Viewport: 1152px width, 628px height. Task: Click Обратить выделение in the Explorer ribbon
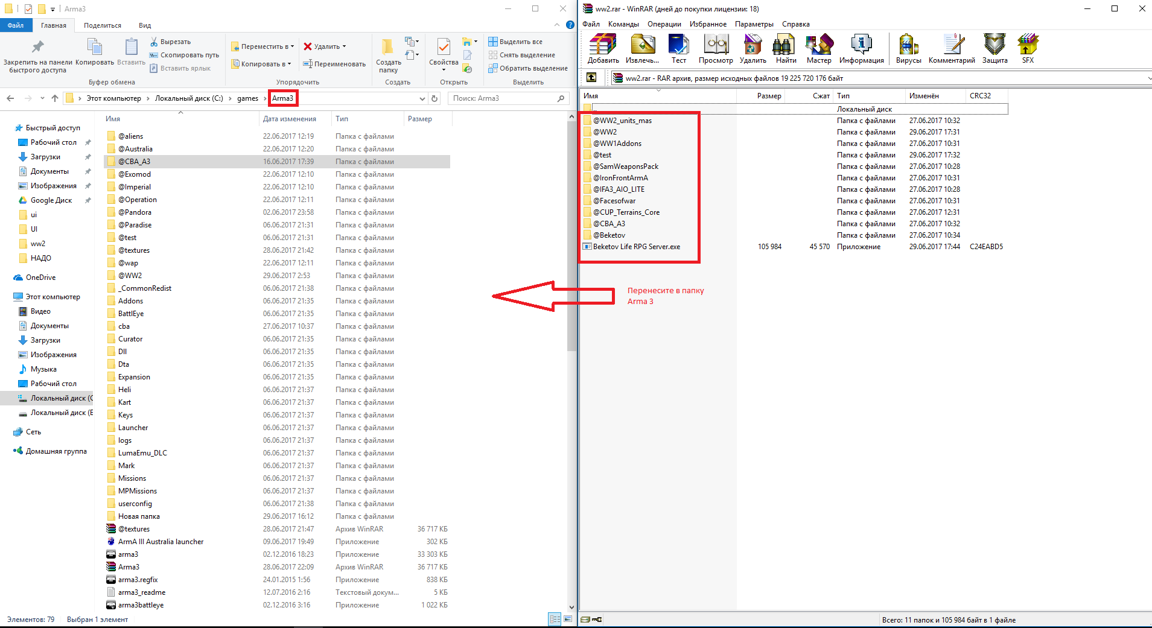(x=528, y=68)
